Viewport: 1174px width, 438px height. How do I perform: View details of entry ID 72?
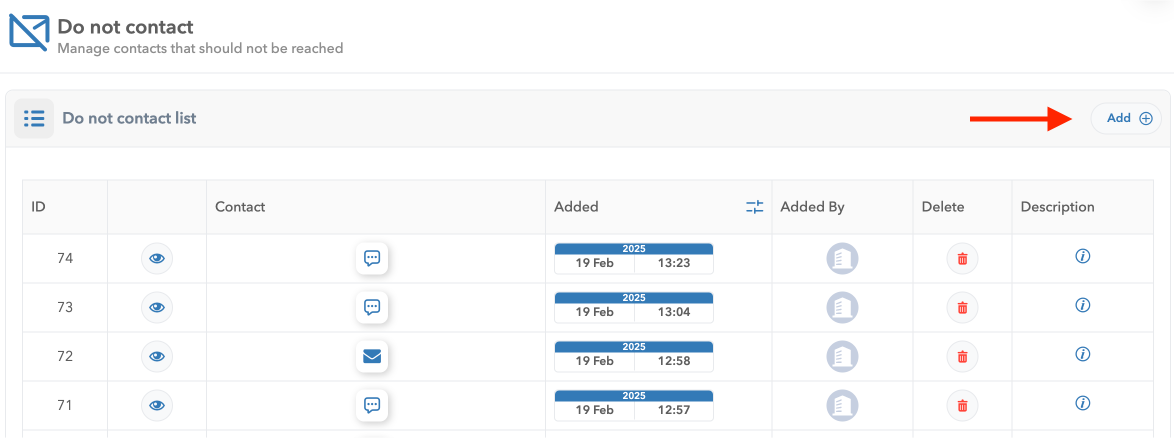coord(157,356)
